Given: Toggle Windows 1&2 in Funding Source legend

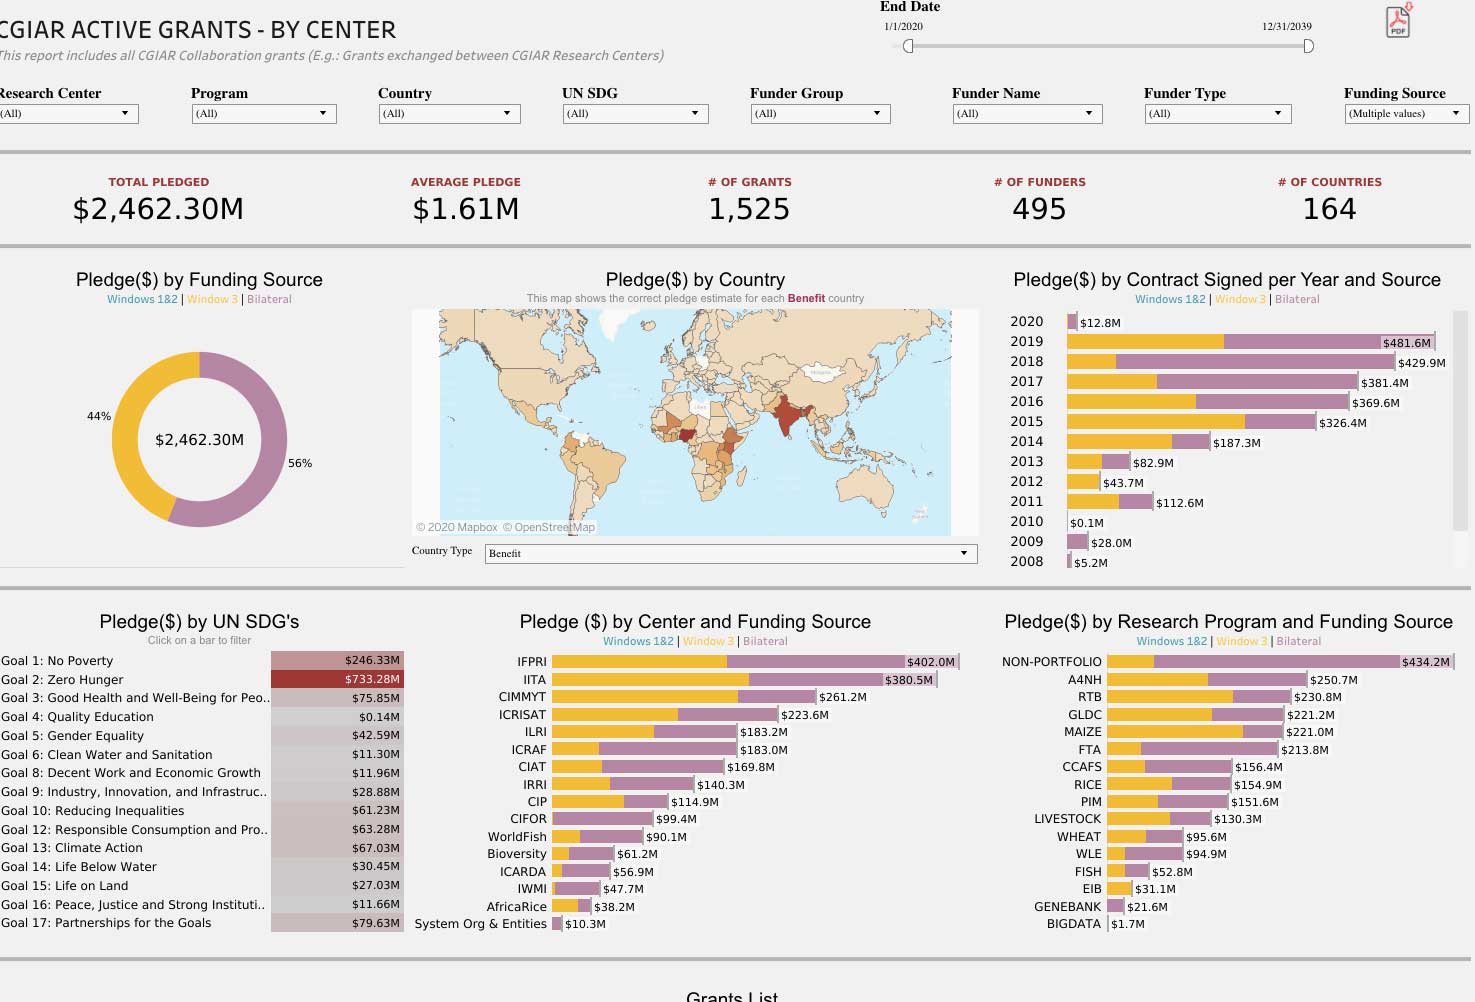Looking at the screenshot, I should tap(142, 298).
